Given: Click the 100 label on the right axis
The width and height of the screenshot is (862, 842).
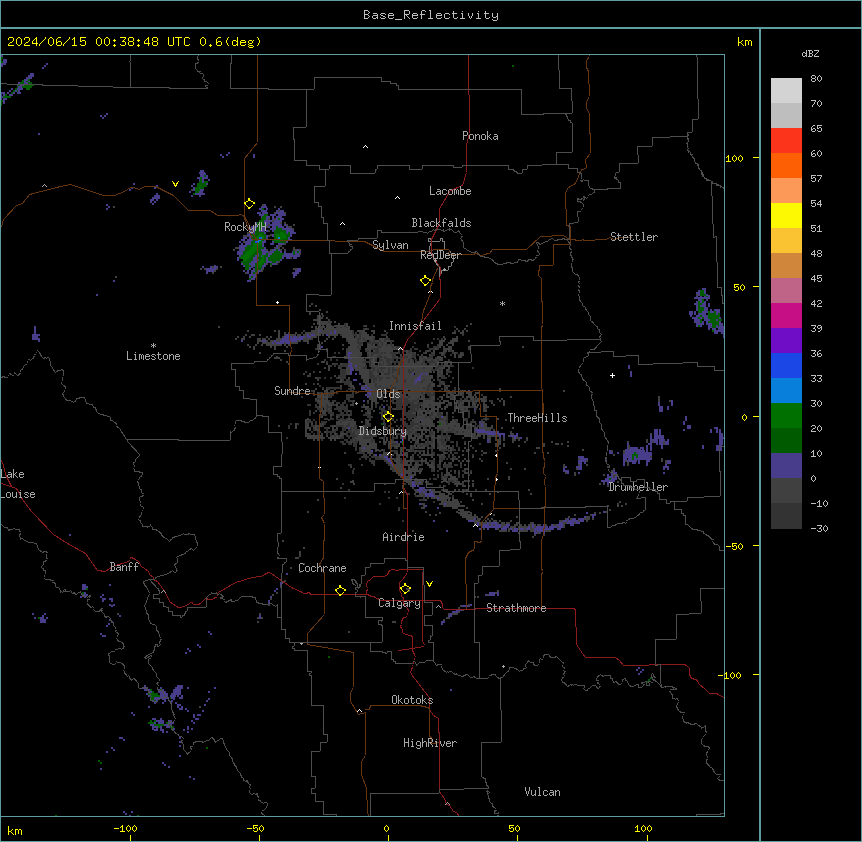Looking at the screenshot, I should tap(734, 158).
